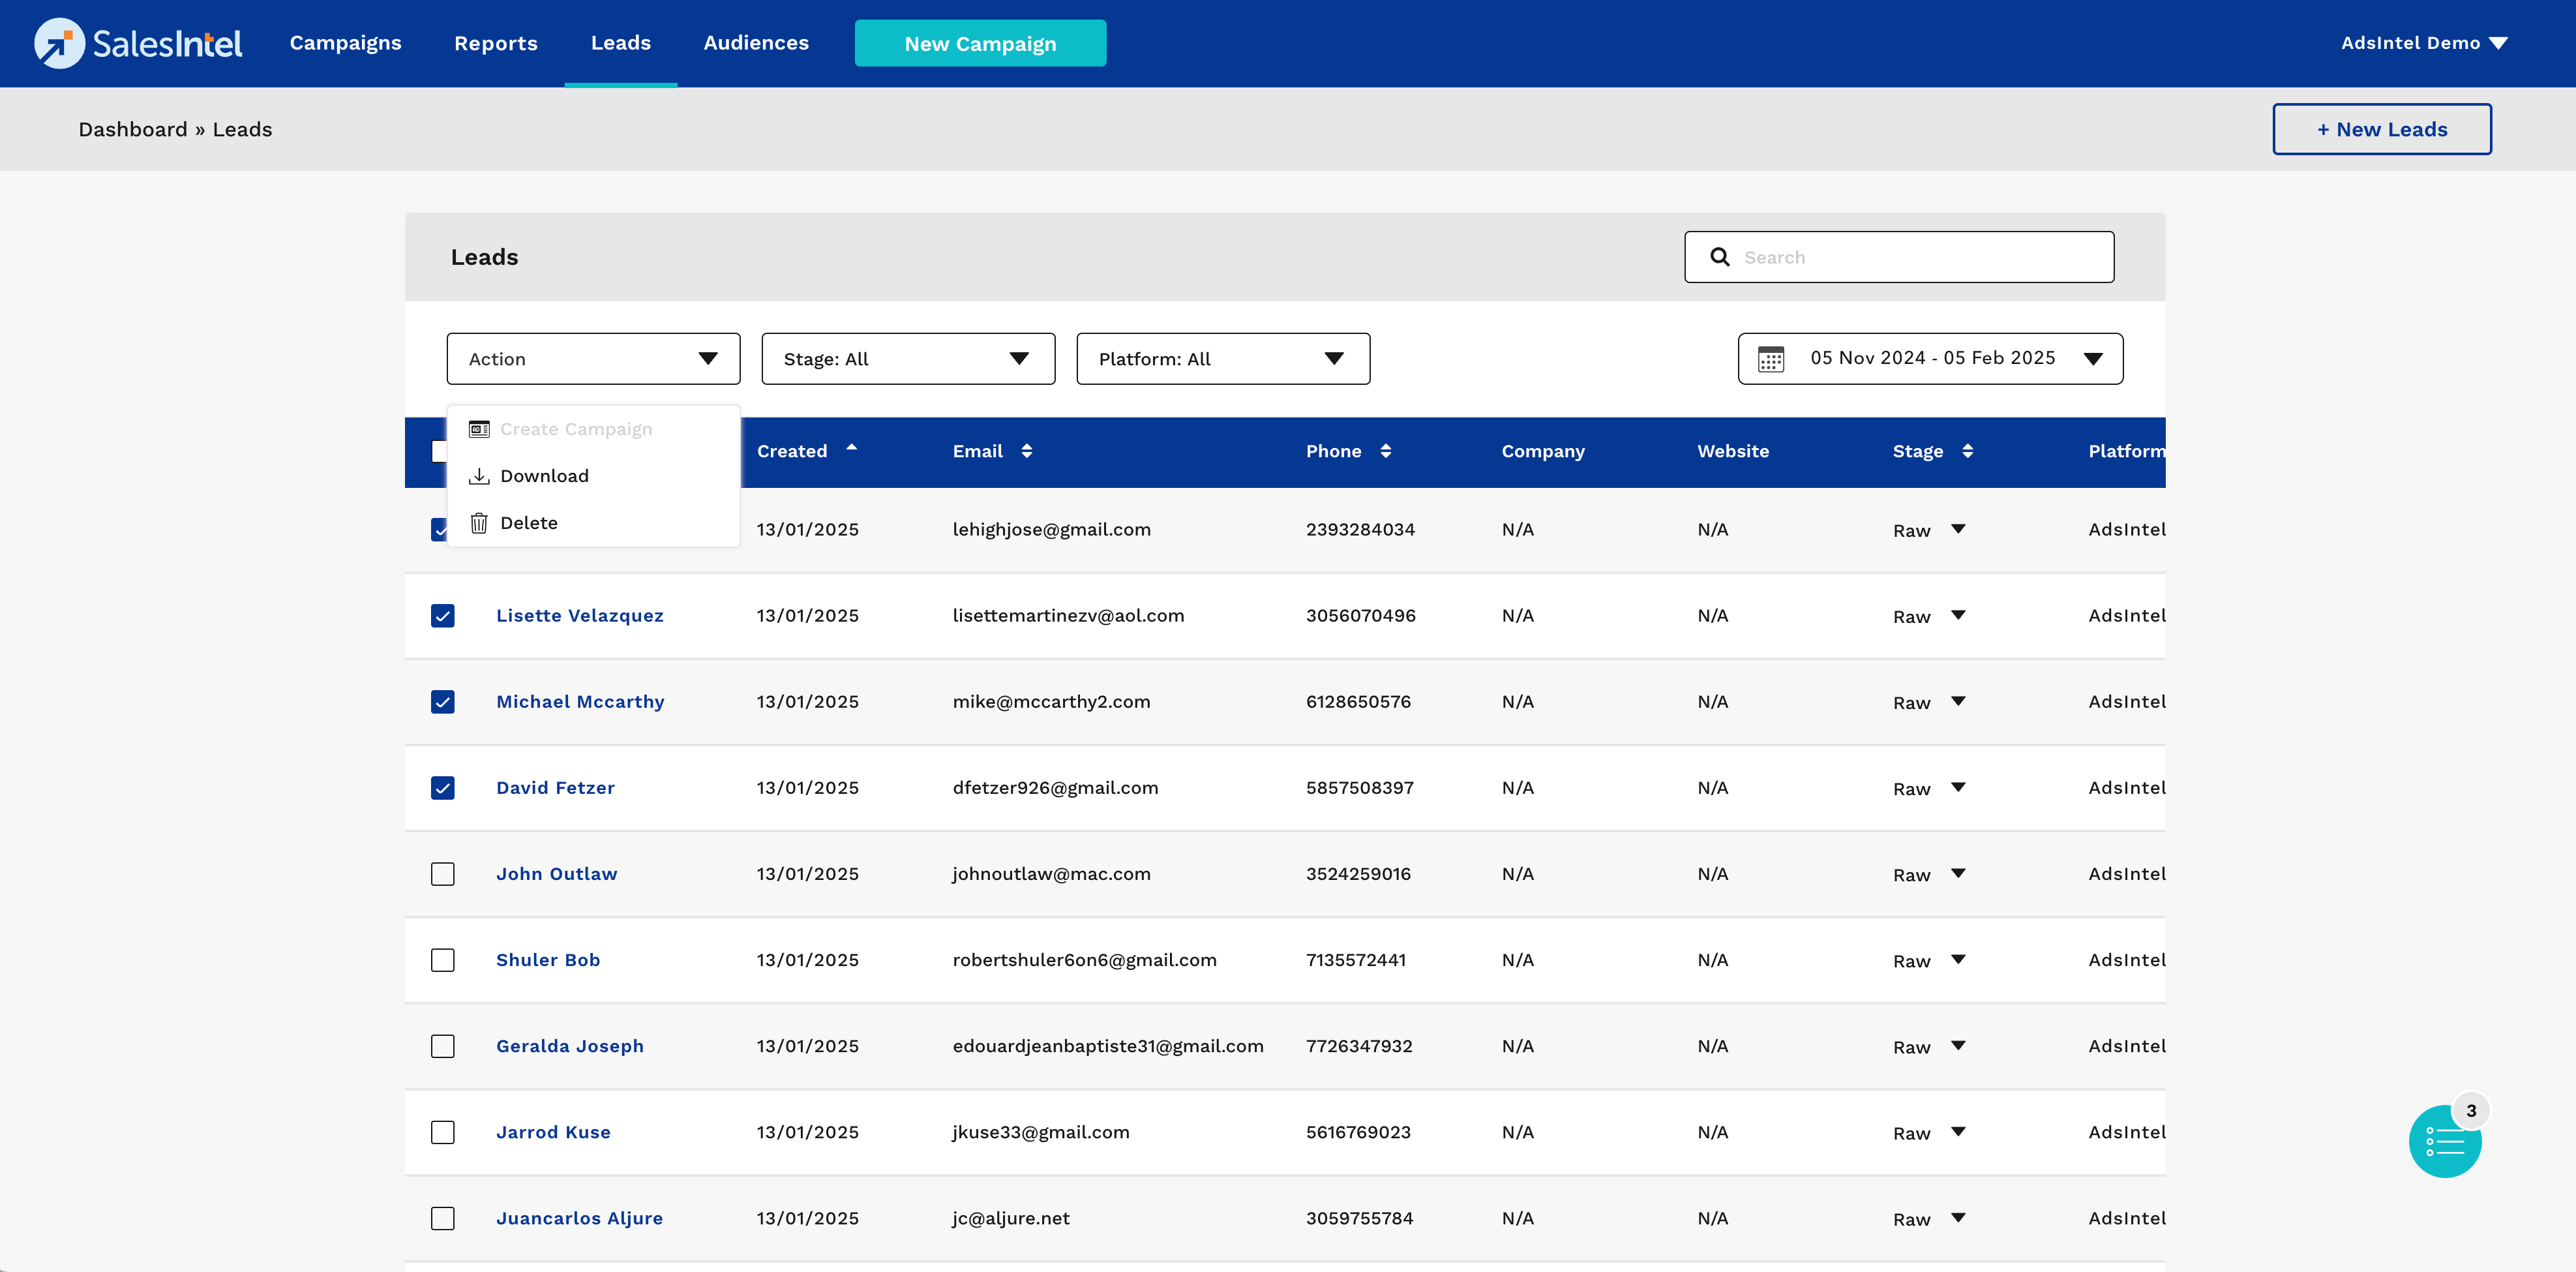Click inside the Search leads field
Viewport: 2576px width, 1272px height.
point(1920,257)
